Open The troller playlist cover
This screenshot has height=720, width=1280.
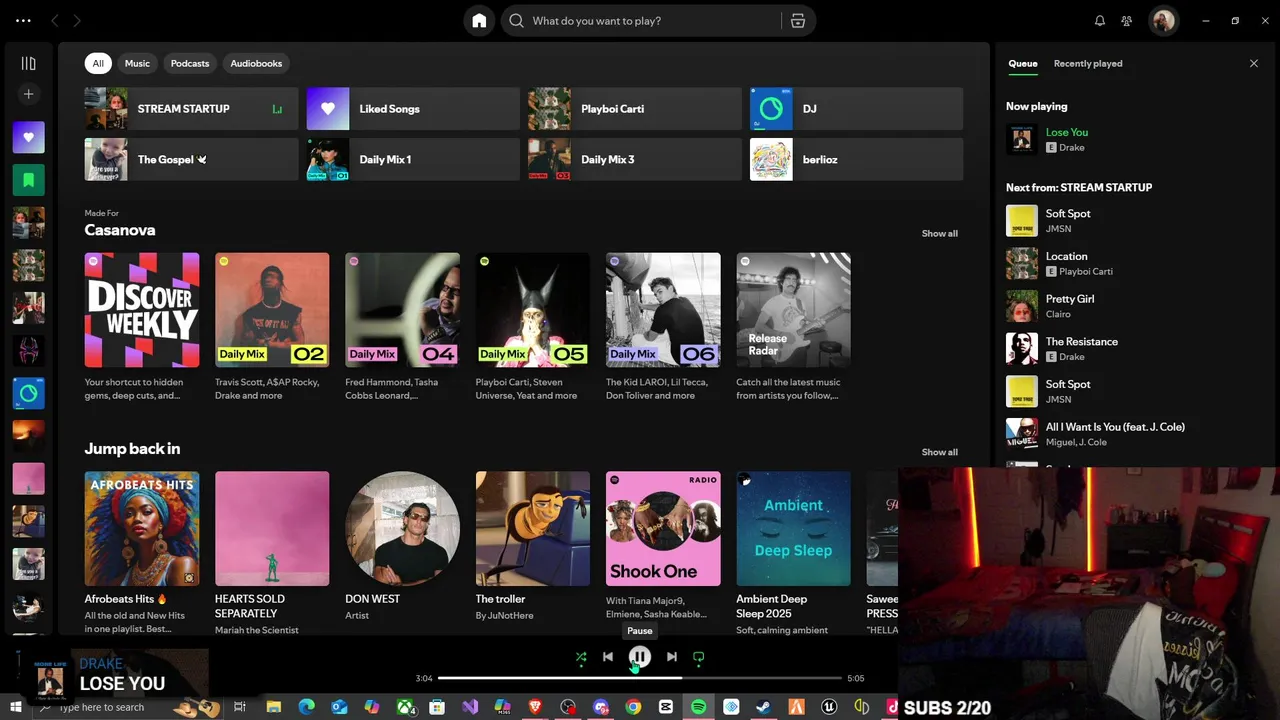(533, 529)
